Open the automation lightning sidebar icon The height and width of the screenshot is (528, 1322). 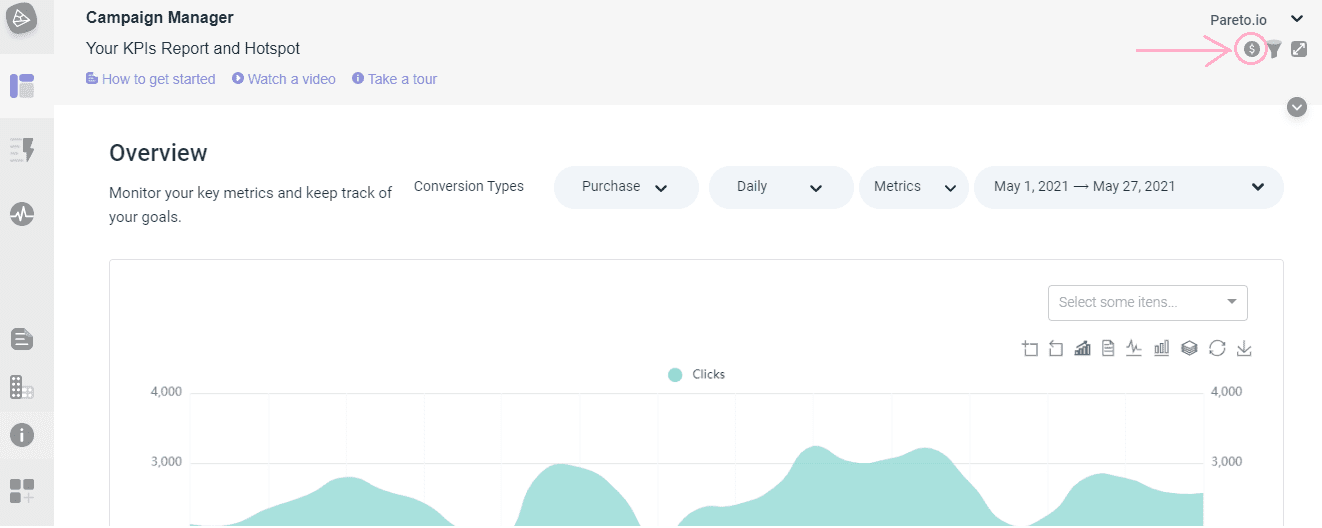coord(22,150)
